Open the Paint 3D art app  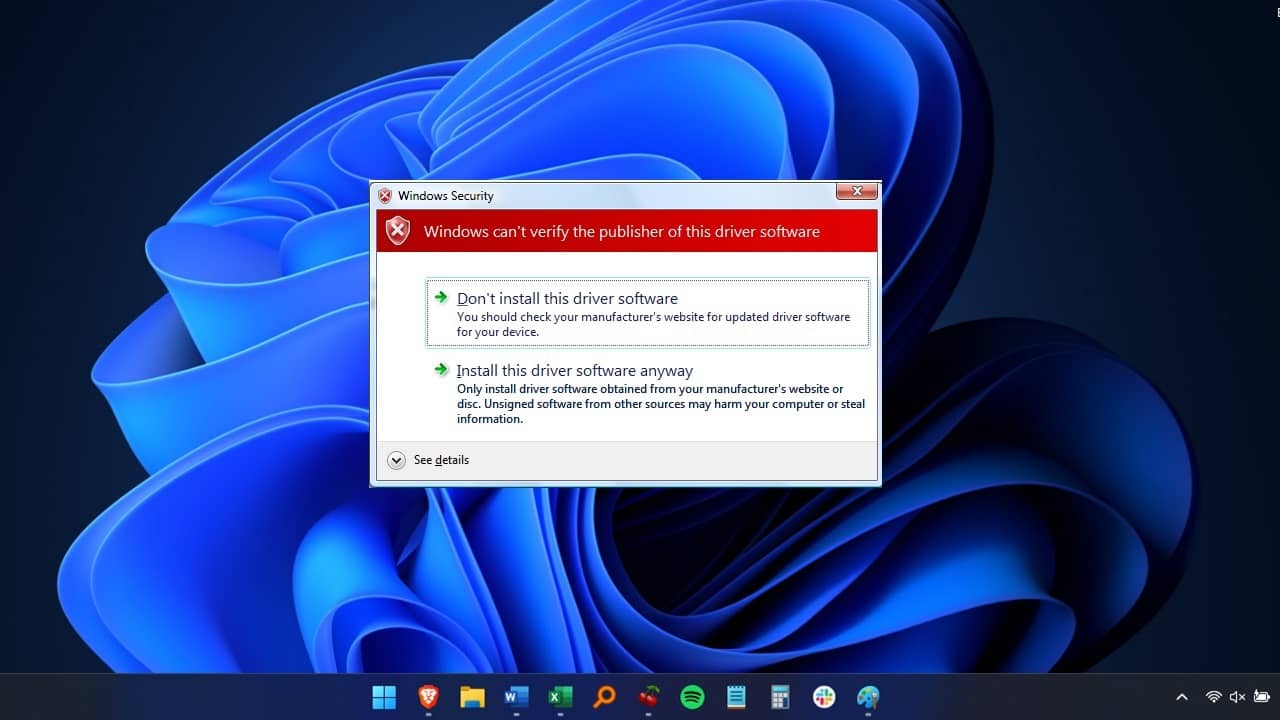867,697
